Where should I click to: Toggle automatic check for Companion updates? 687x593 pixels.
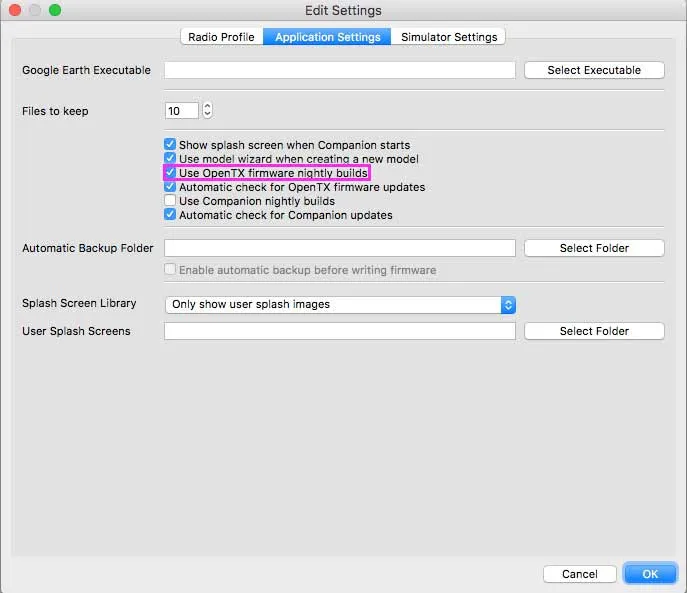[x=170, y=215]
